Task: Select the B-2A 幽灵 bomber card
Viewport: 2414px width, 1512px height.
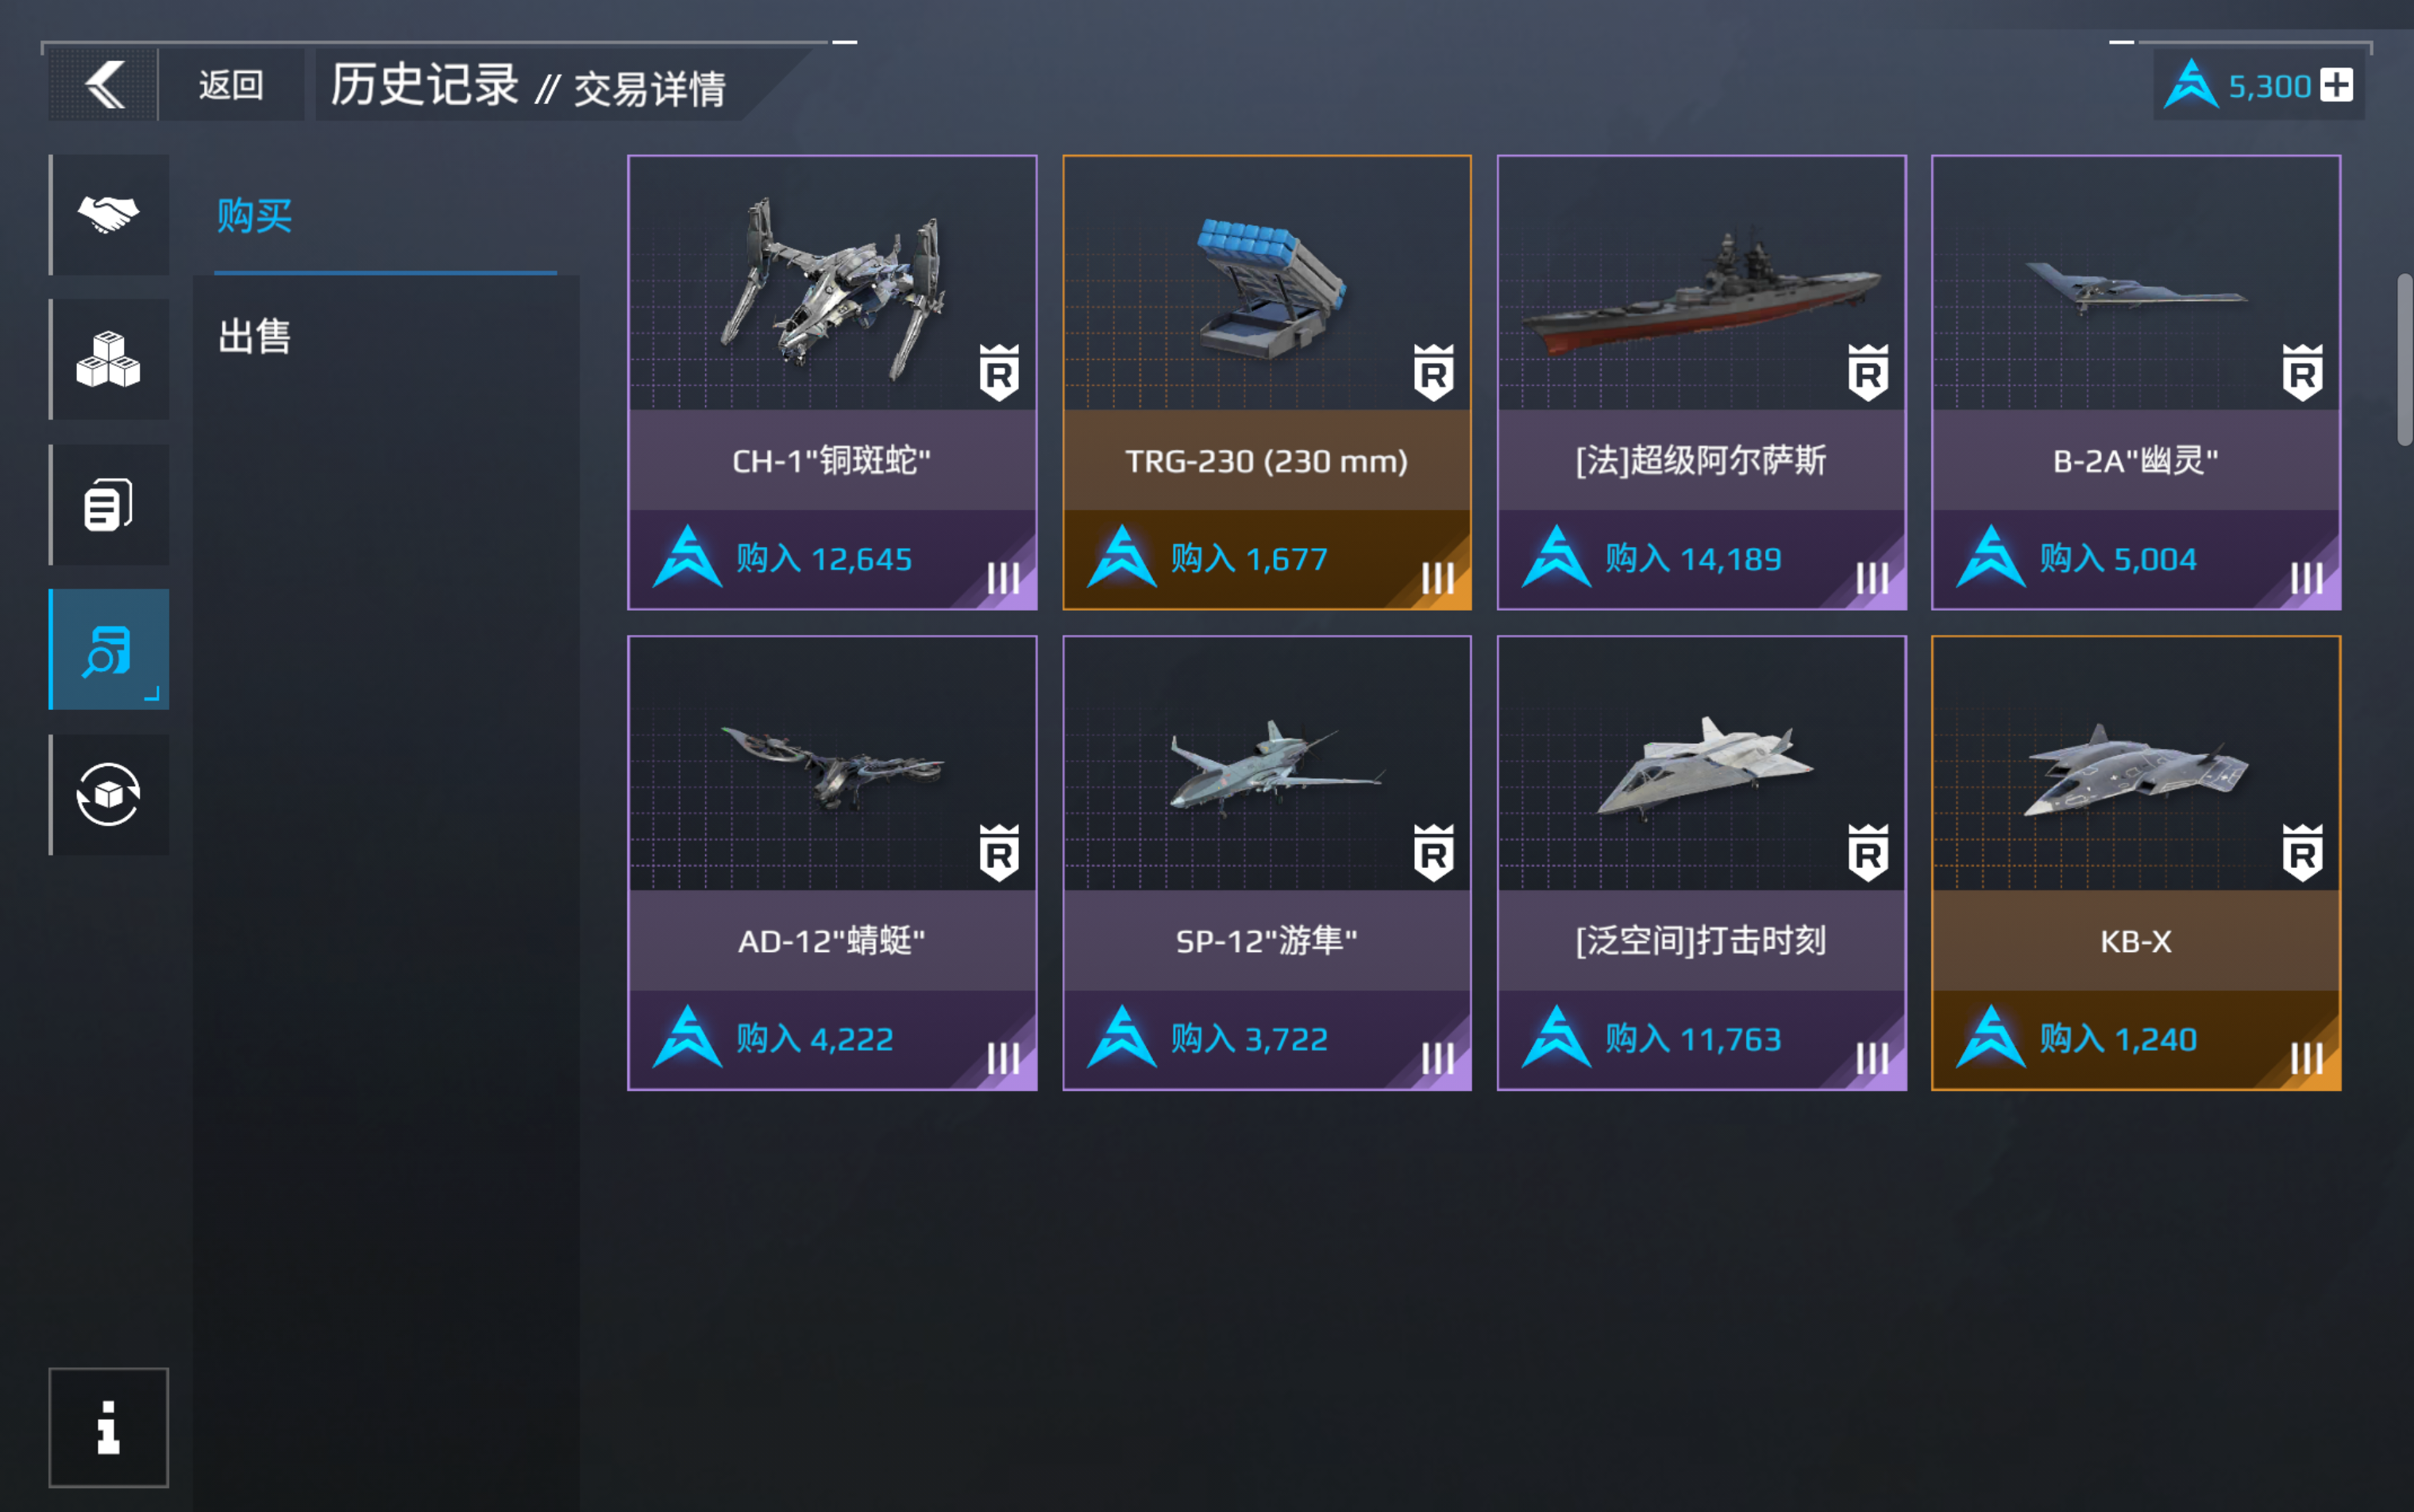Action: [2135, 382]
